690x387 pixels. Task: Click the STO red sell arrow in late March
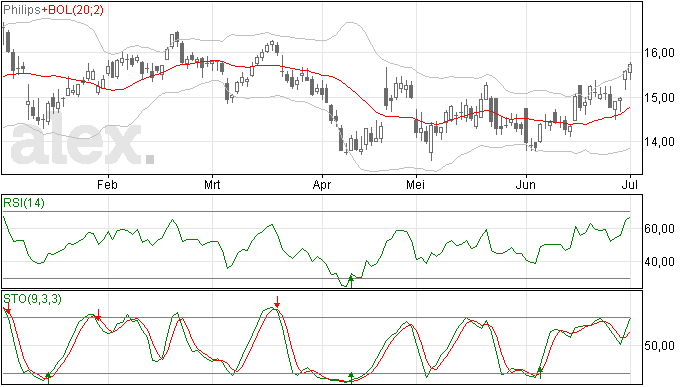pyautogui.click(x=277, y=302)
